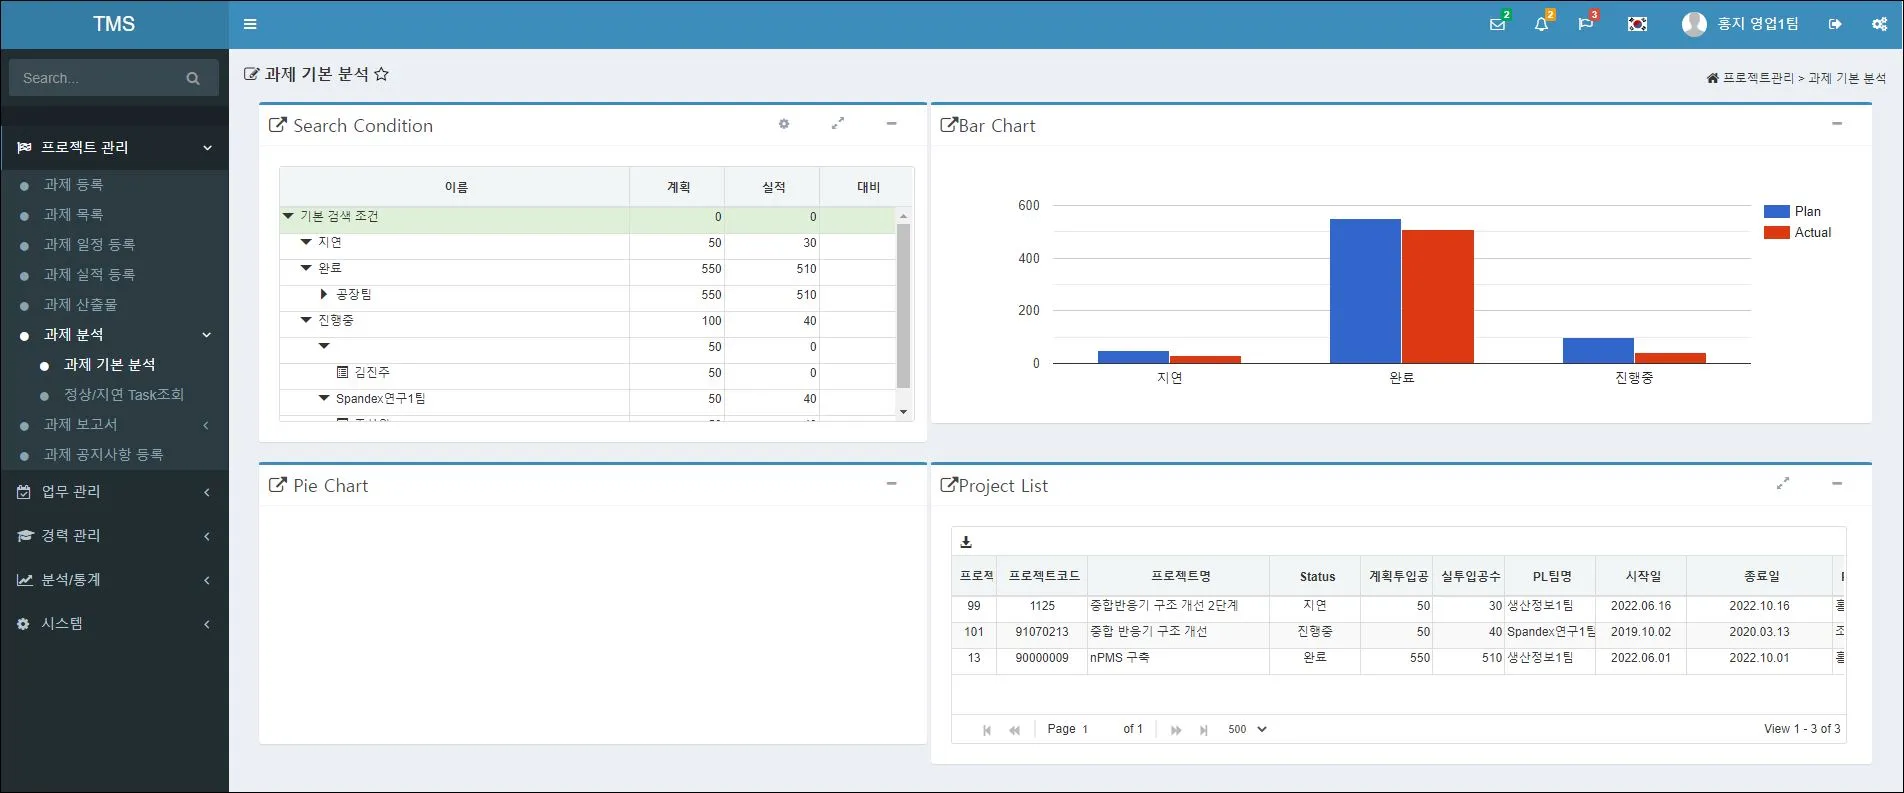Toggle the hamburger sidebar menu
This screenshot has height=793, width=1904.
tap(250, 24)
